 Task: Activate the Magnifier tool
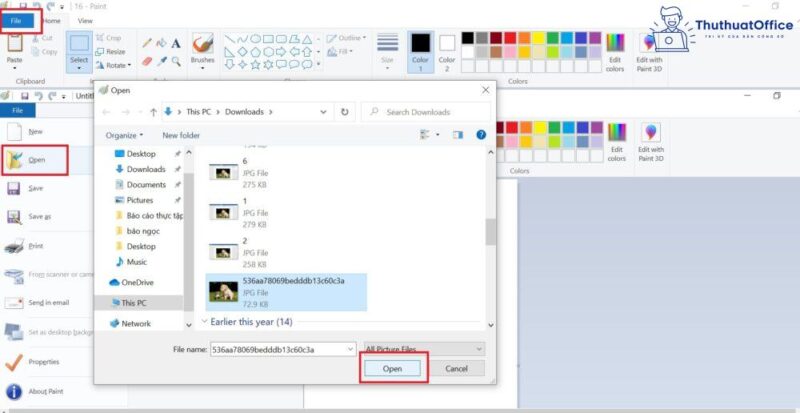coord(176,61)
